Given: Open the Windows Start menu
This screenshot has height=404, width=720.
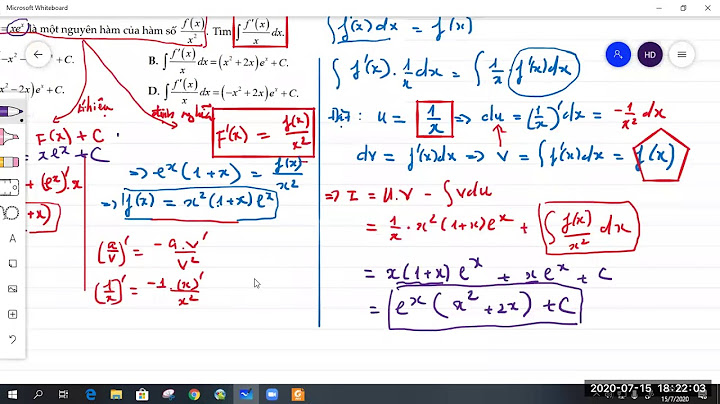Looking at the screenshot, I should (12, 394).
